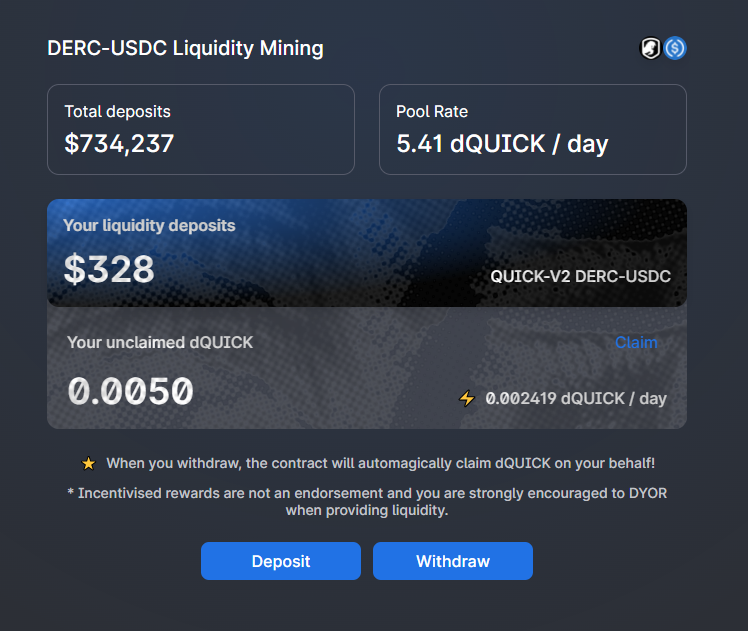The image size is (748, 631).
Task: Click the $328 liquidity deposits amount
Action: (109, 269)
